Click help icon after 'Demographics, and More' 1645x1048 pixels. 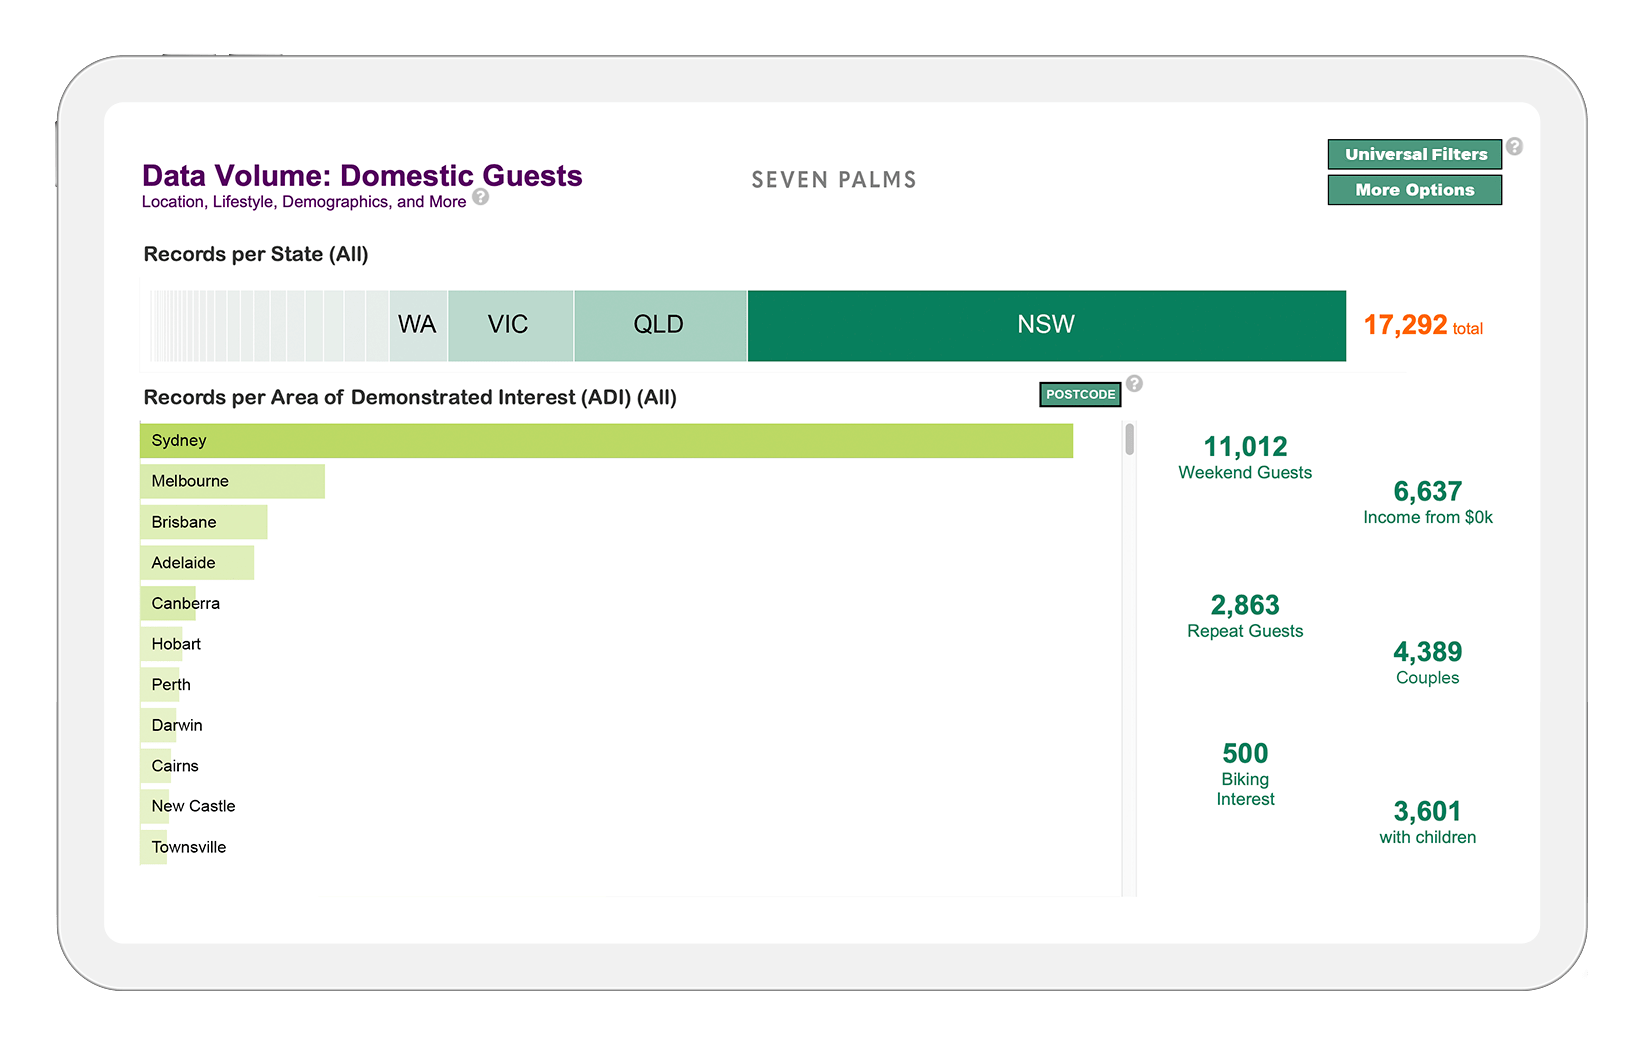pos(481,197)
